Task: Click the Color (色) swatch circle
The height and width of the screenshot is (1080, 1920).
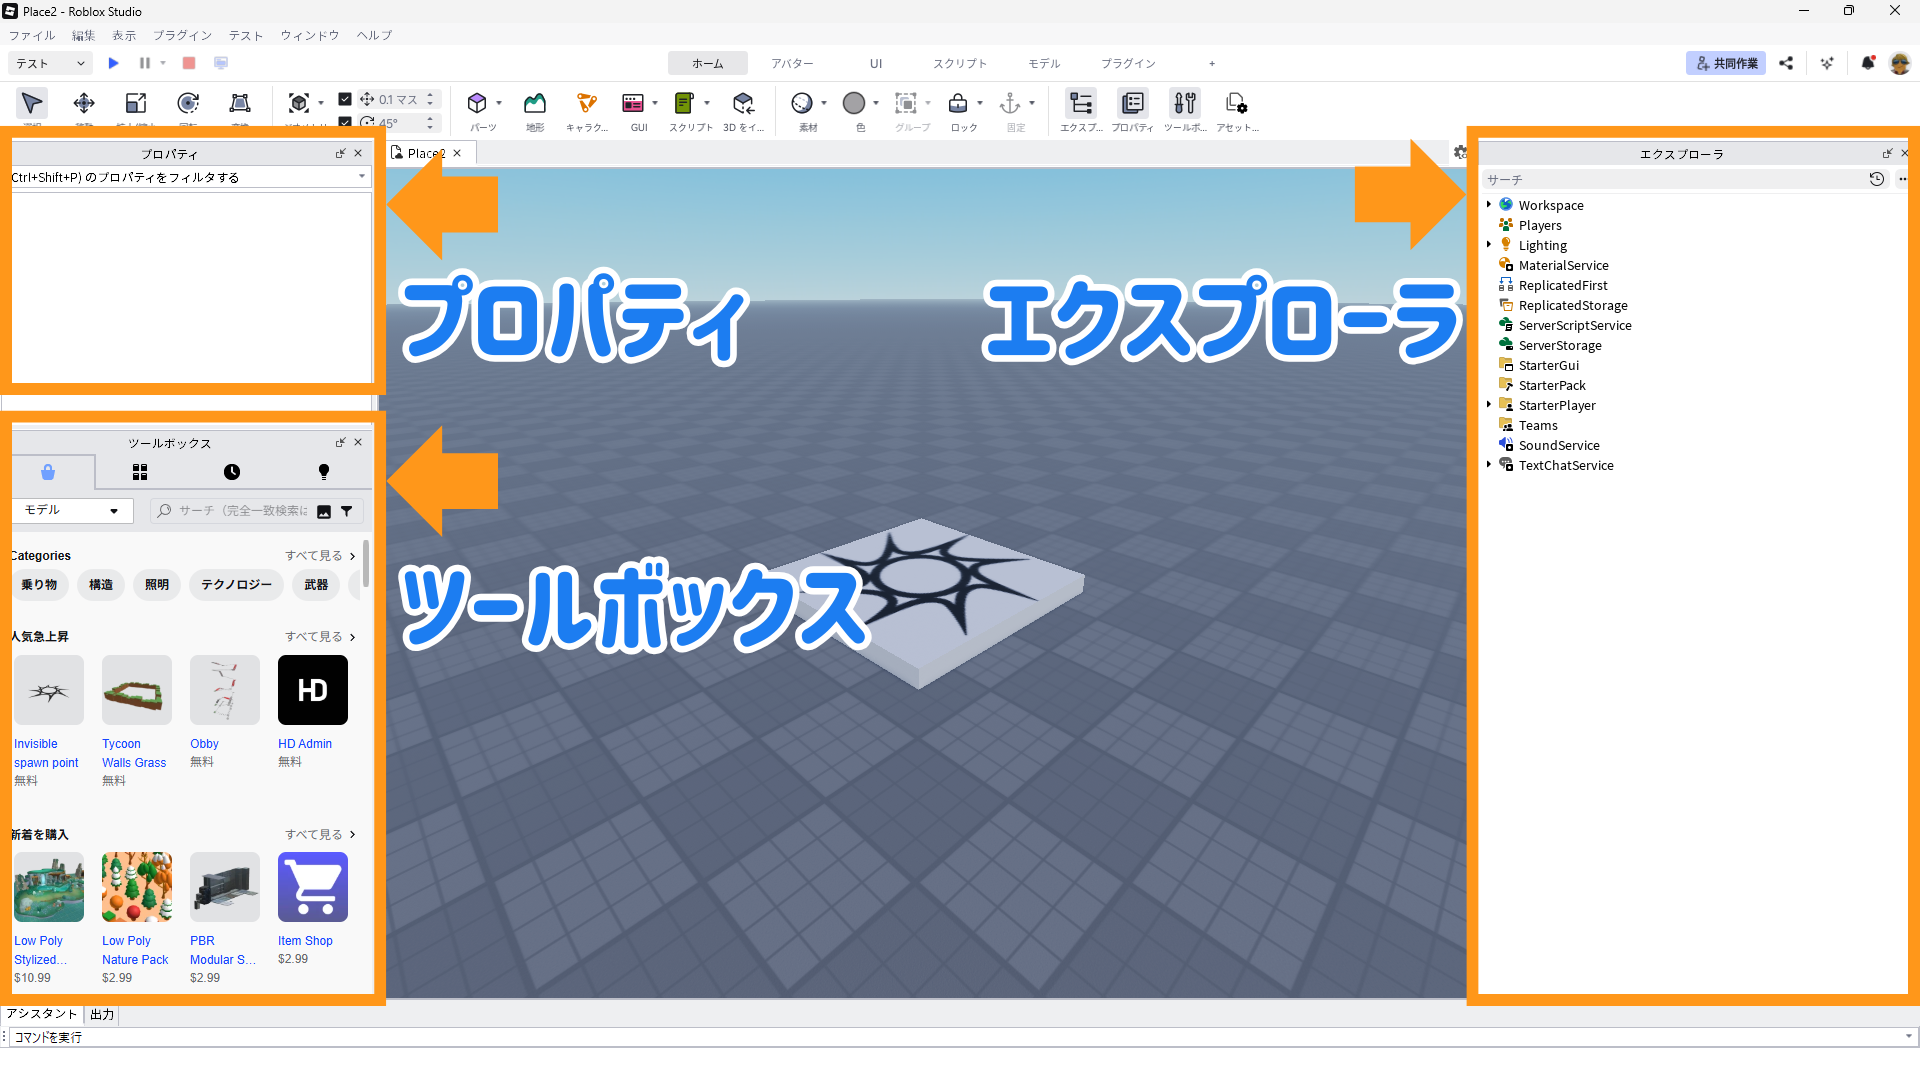Action: pos(854,103)
